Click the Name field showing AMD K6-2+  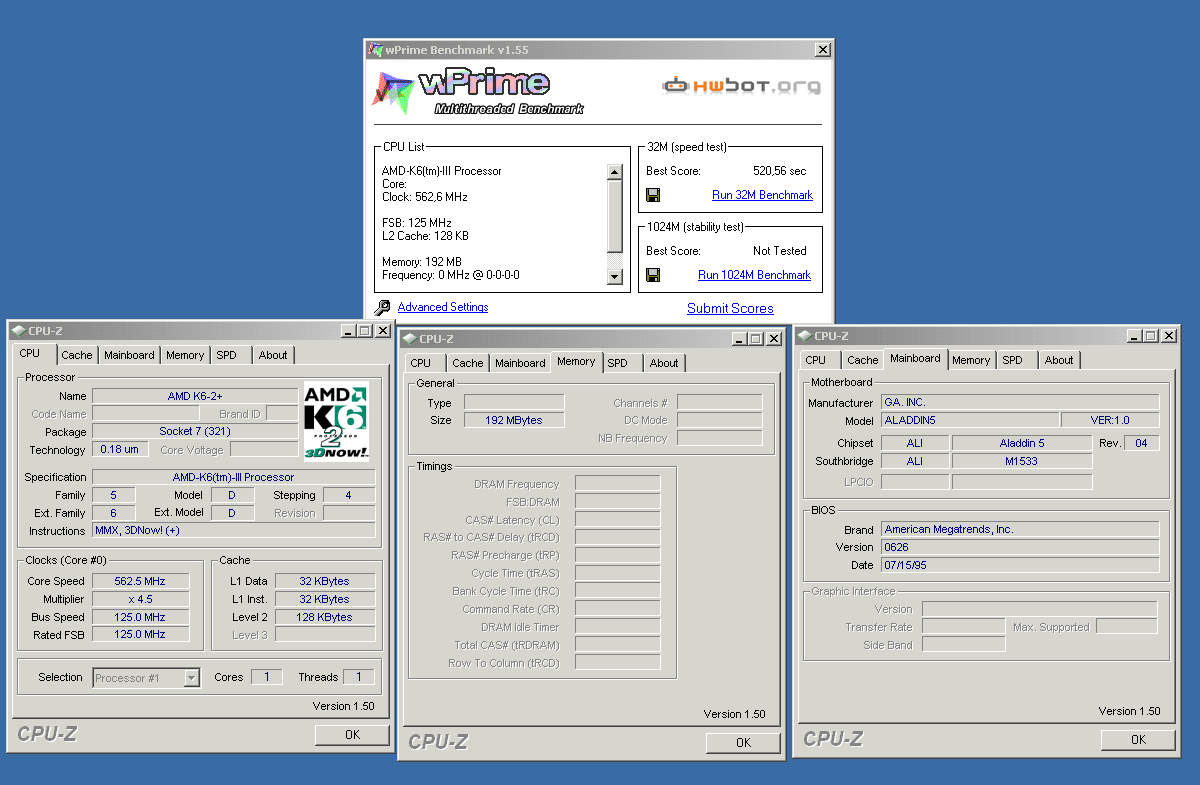tap(196, 396)
